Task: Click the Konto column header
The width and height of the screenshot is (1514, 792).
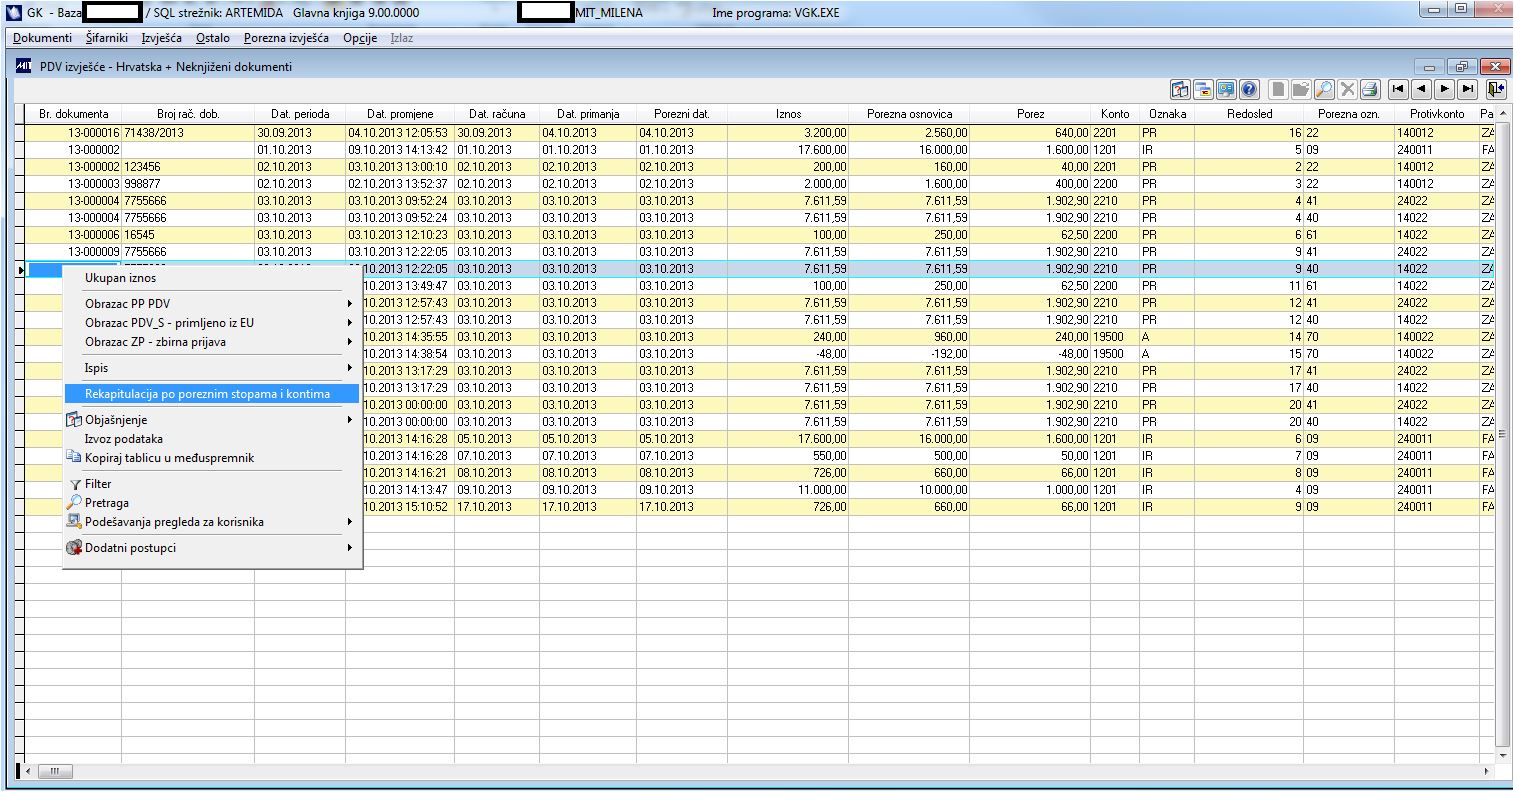Action: click(1115, 114)
